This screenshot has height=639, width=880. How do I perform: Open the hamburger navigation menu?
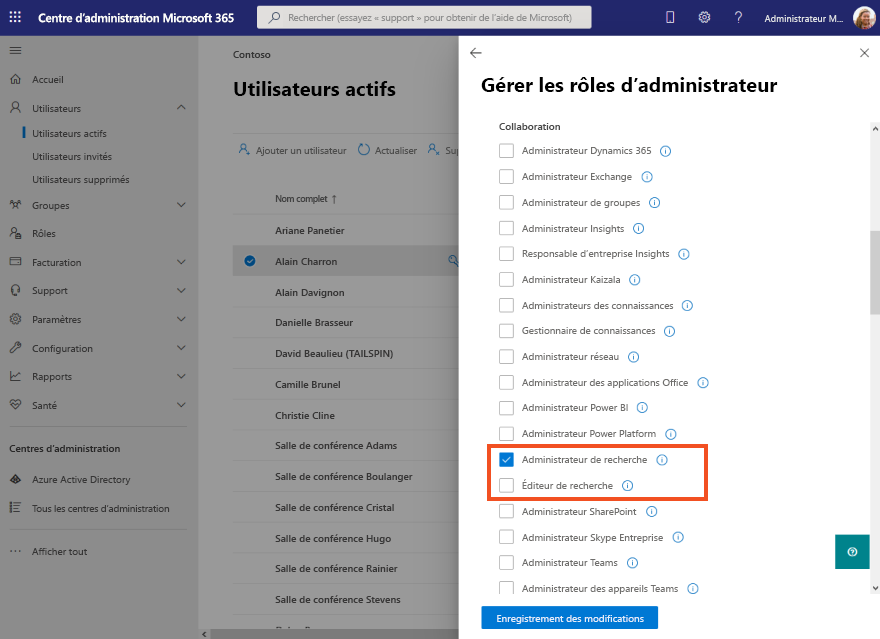click(14, 50)
